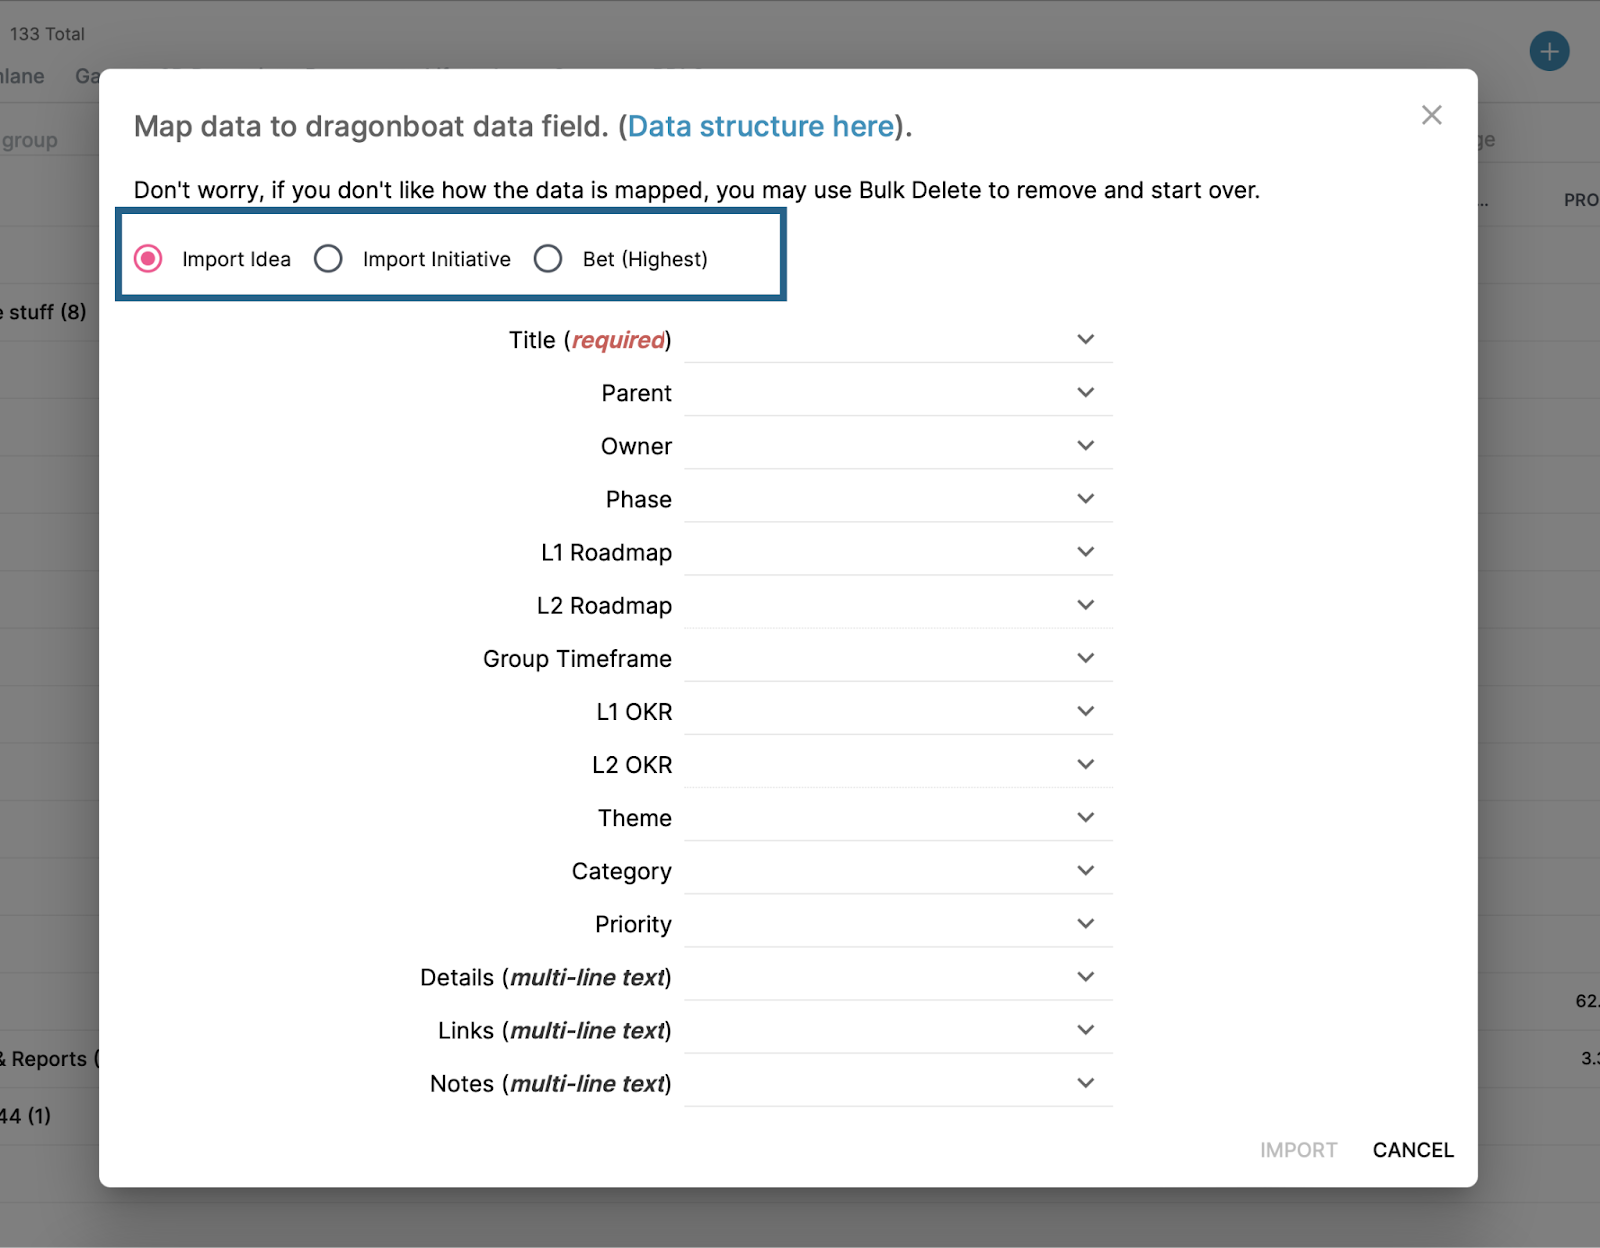
Task: Expand the Group Timeframe dropdown
Action: (x=898, y=658)
